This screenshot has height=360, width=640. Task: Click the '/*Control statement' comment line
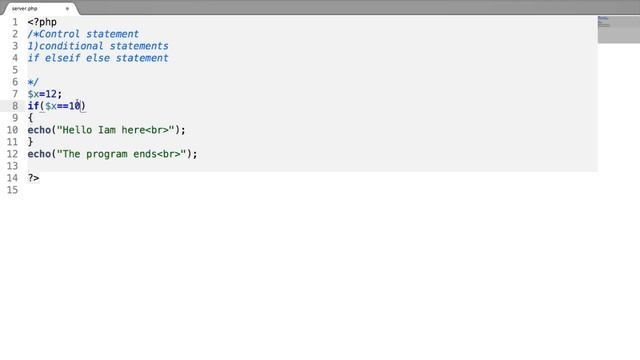point(83,34)
